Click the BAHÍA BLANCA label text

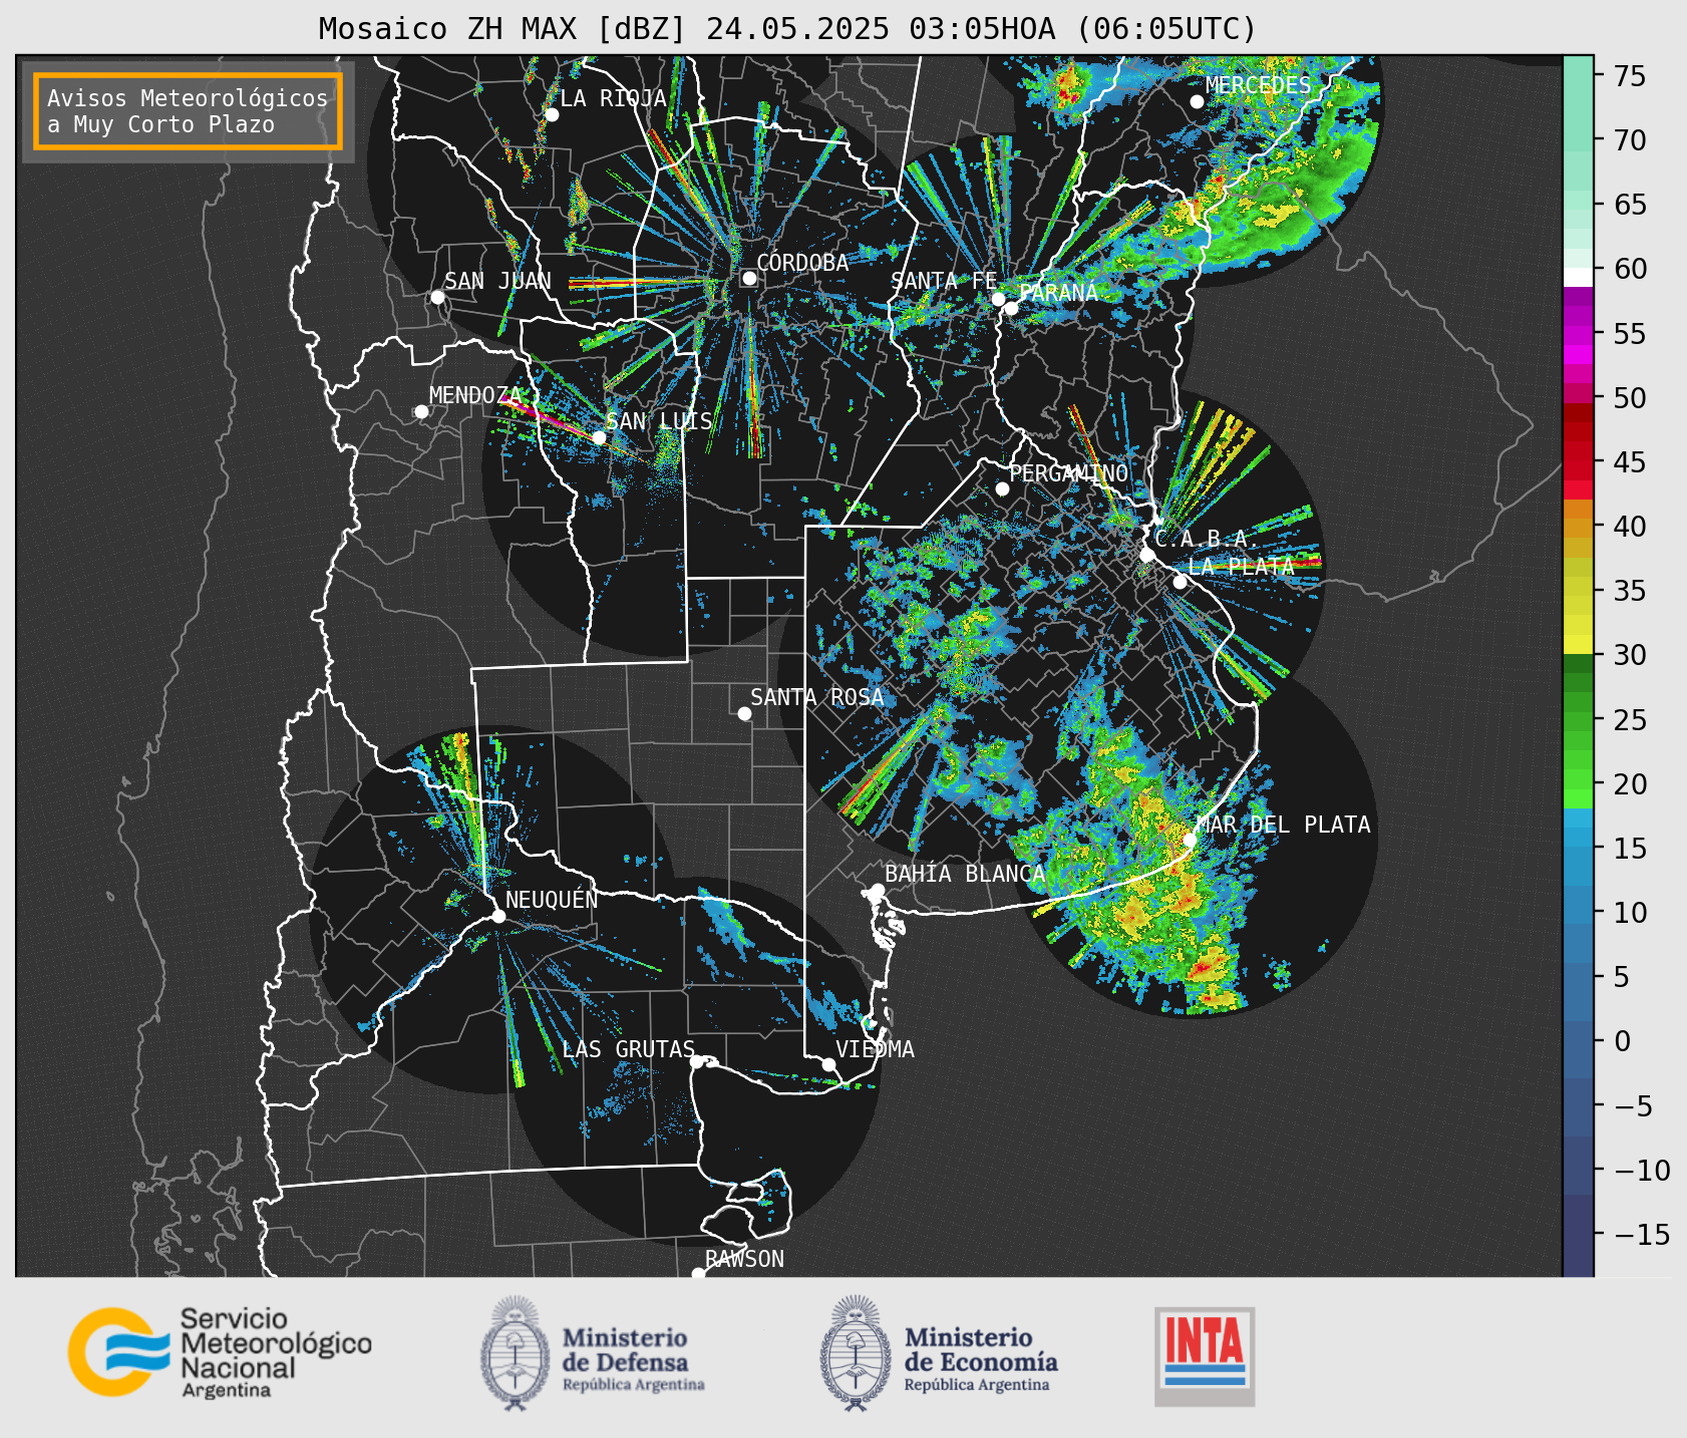coord(965,874)
